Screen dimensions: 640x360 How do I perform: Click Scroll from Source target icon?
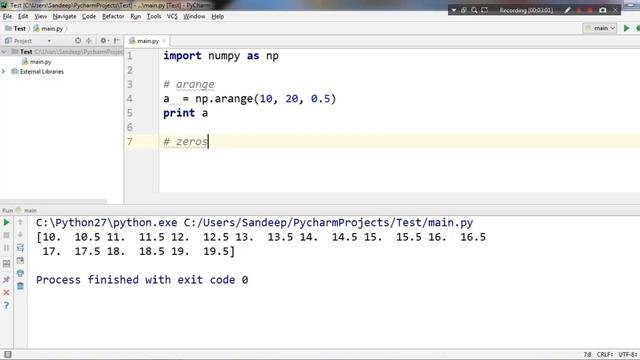(78, 40)
